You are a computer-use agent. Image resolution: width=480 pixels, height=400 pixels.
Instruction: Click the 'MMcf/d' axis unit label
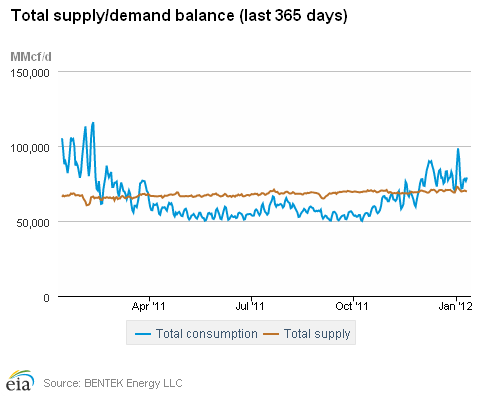[x=31, y=57]
